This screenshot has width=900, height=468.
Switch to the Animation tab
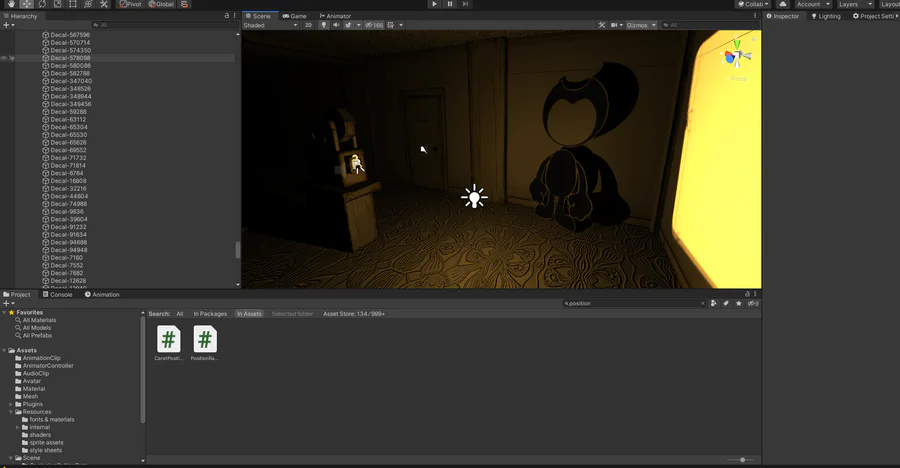pos(102,295)
